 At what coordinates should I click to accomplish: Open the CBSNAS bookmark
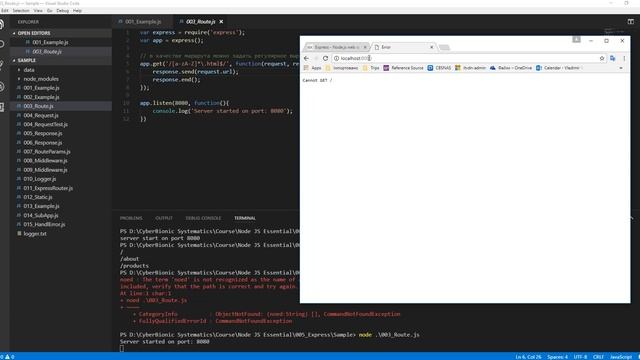(x=439, y=68)
